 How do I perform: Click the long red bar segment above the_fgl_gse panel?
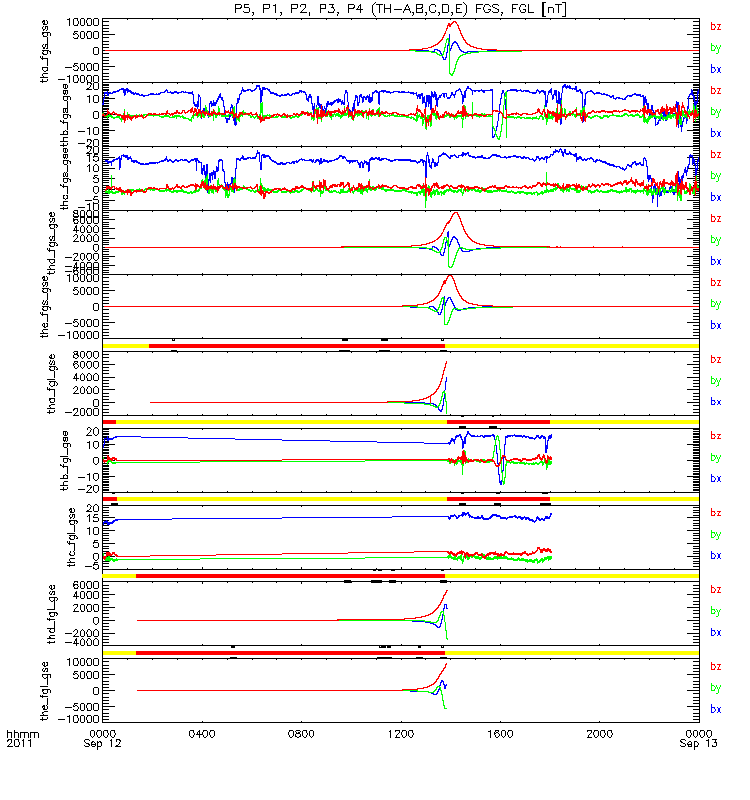click(x=290, y=653)
